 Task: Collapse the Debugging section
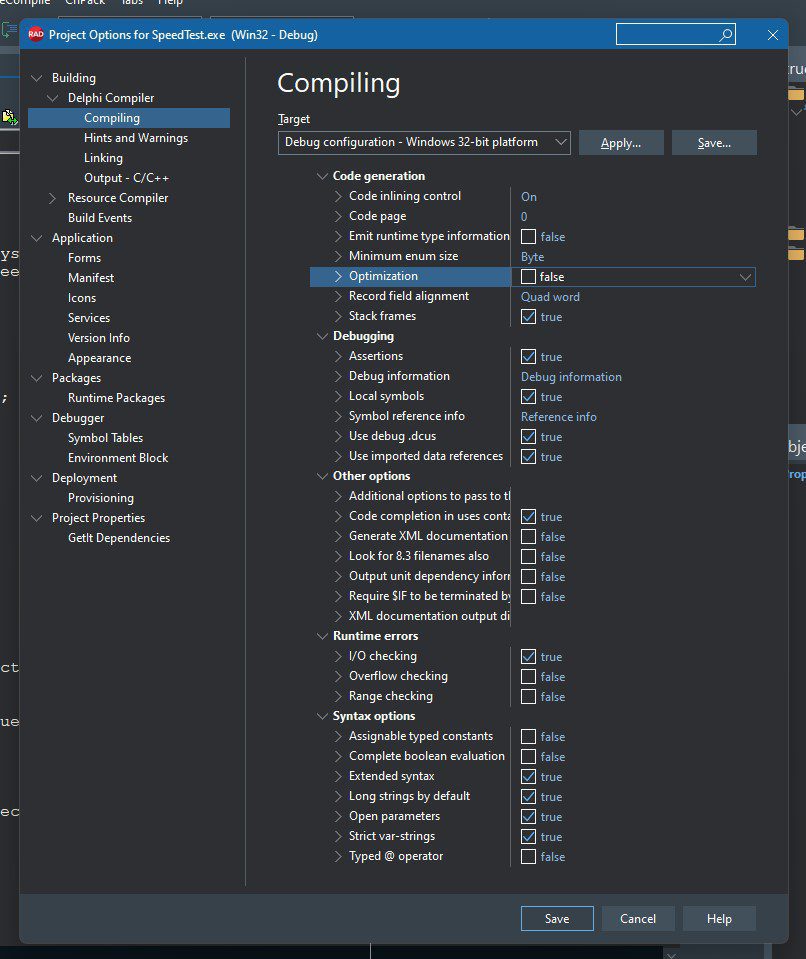click(322, 336)
